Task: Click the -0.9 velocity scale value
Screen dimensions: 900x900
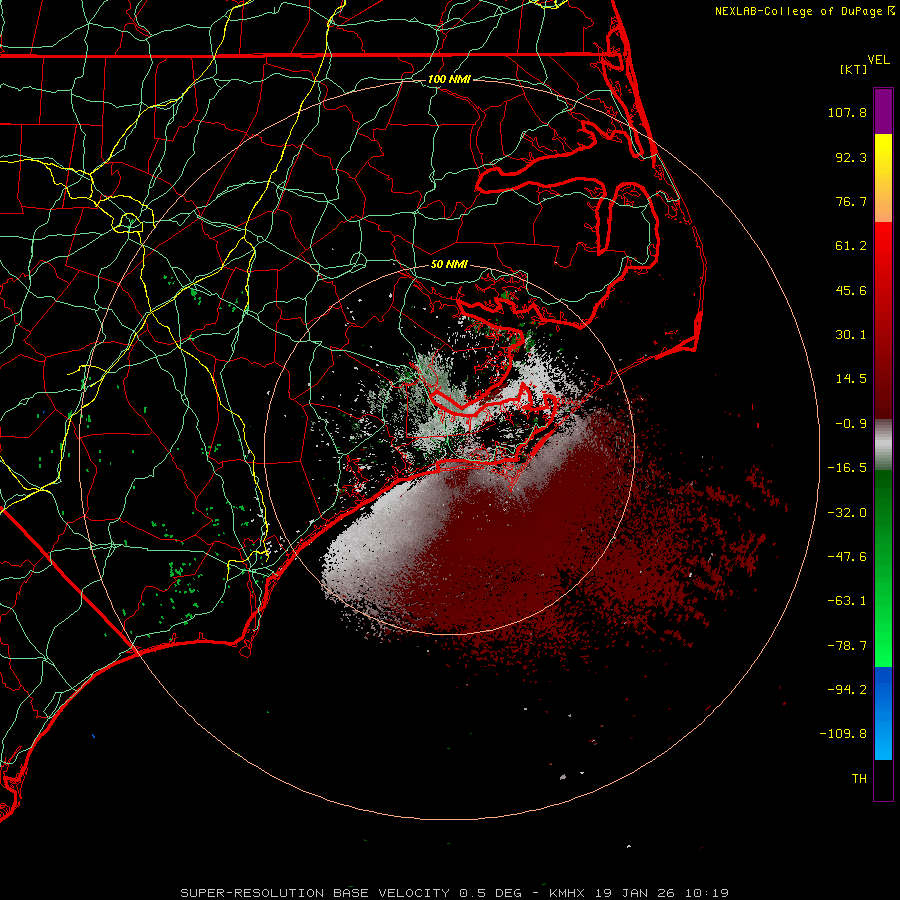Action: click(x=851, y=424)
